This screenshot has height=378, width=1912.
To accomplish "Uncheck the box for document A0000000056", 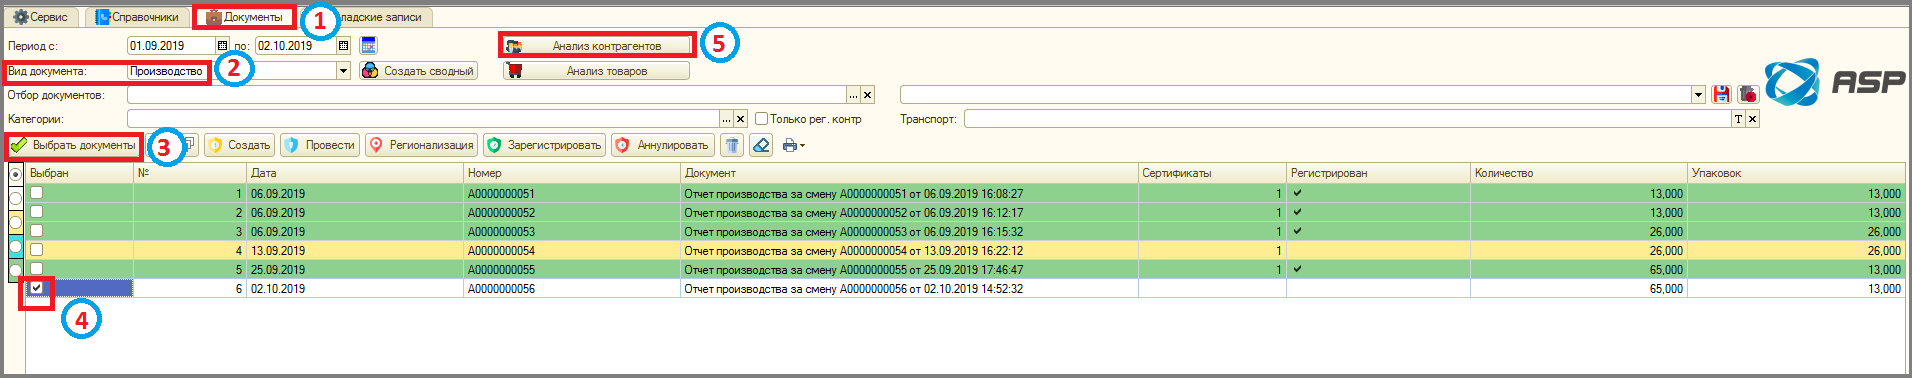I will pyautogui.click(x=36, y=288).
